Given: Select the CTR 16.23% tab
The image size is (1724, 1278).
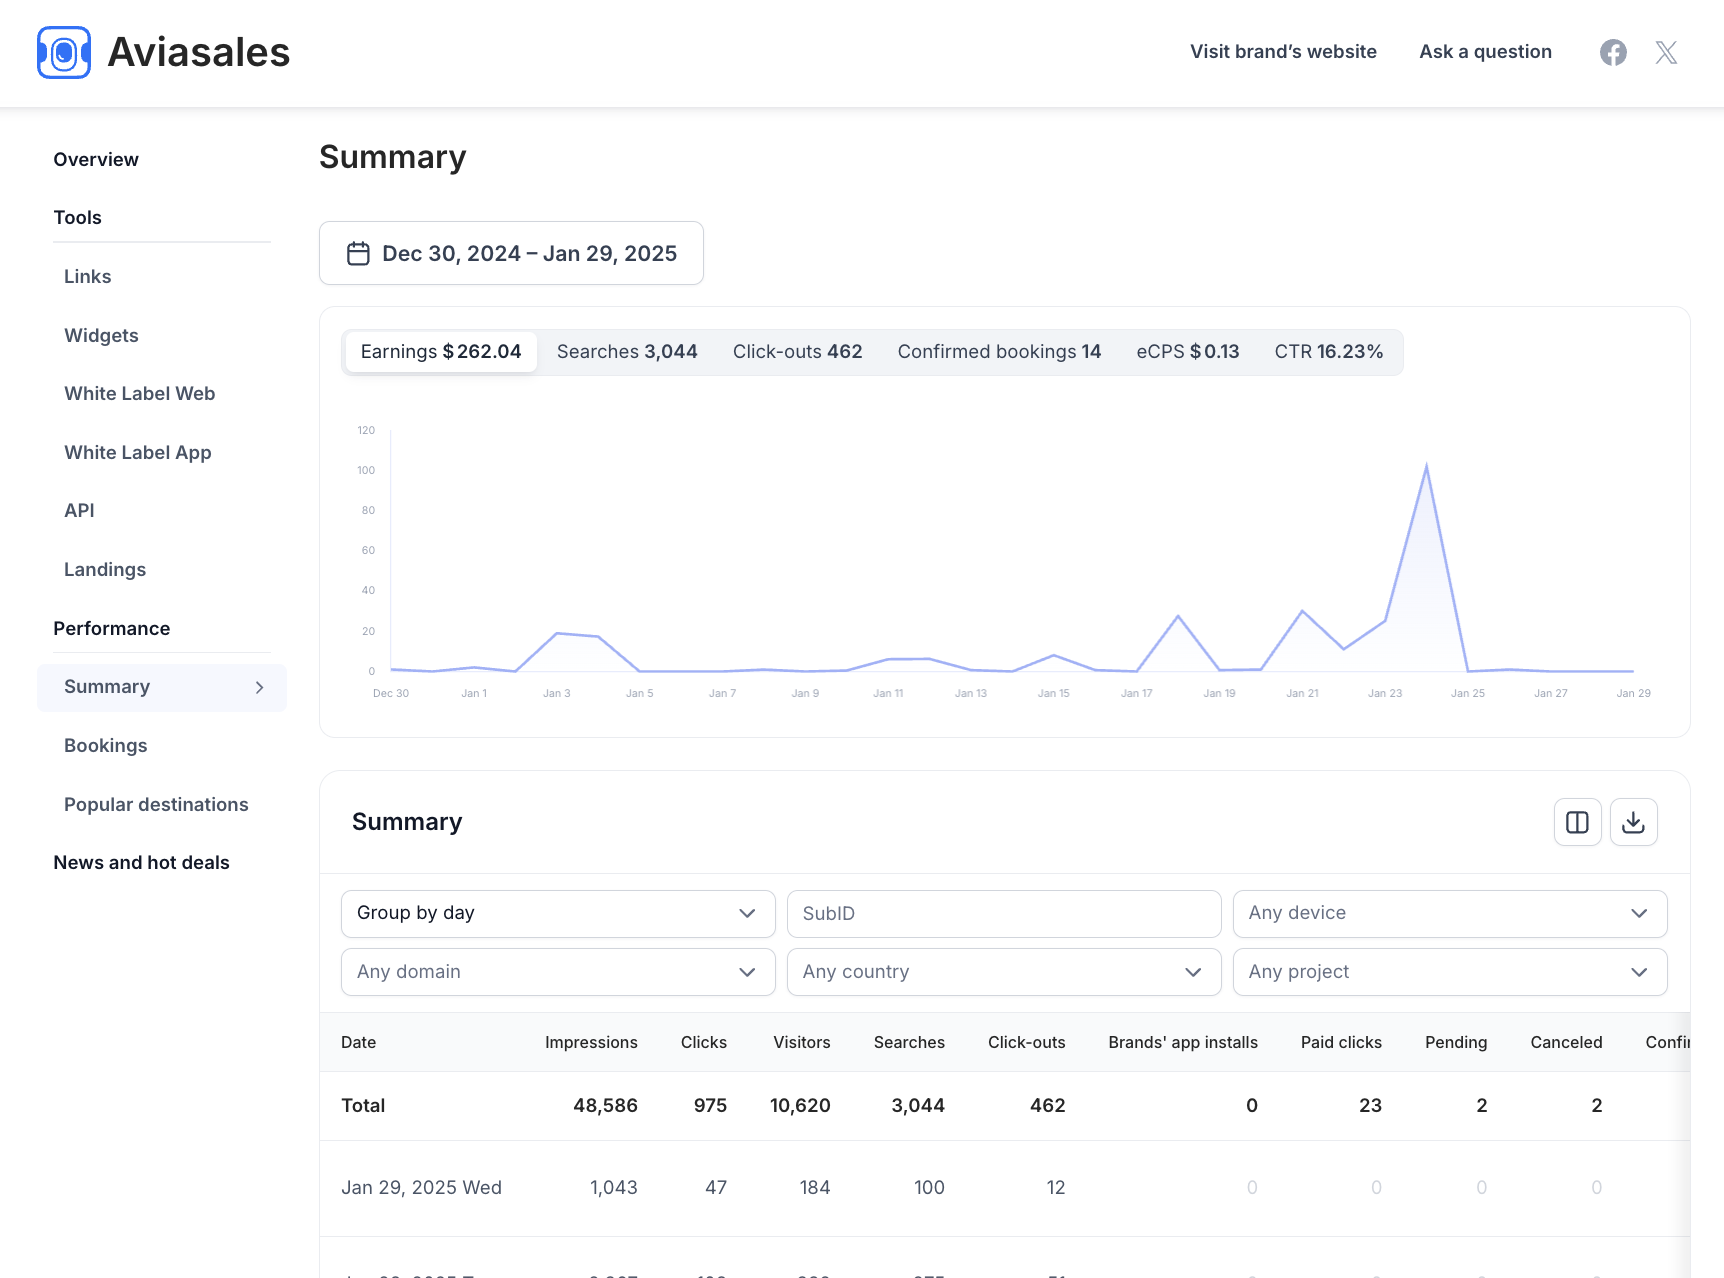Looking at the screenshot, I should click(x=1329, y=352).
